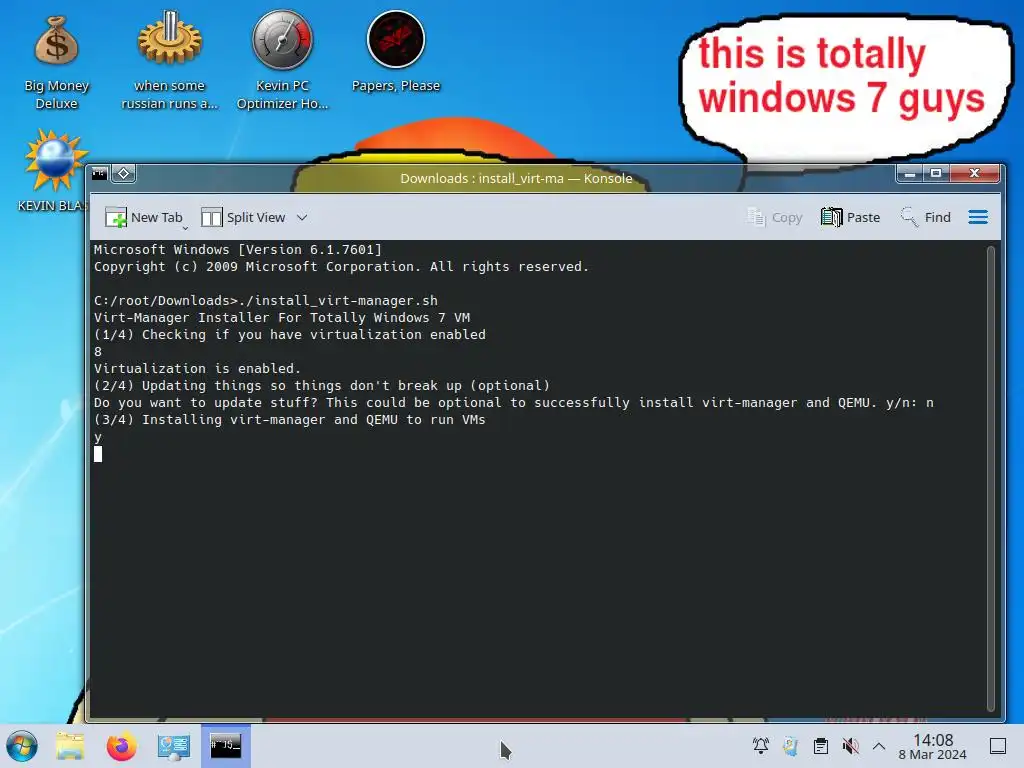Open the clock showing 14:08
Screen dimensions: 1024x768
click(933, 746)
